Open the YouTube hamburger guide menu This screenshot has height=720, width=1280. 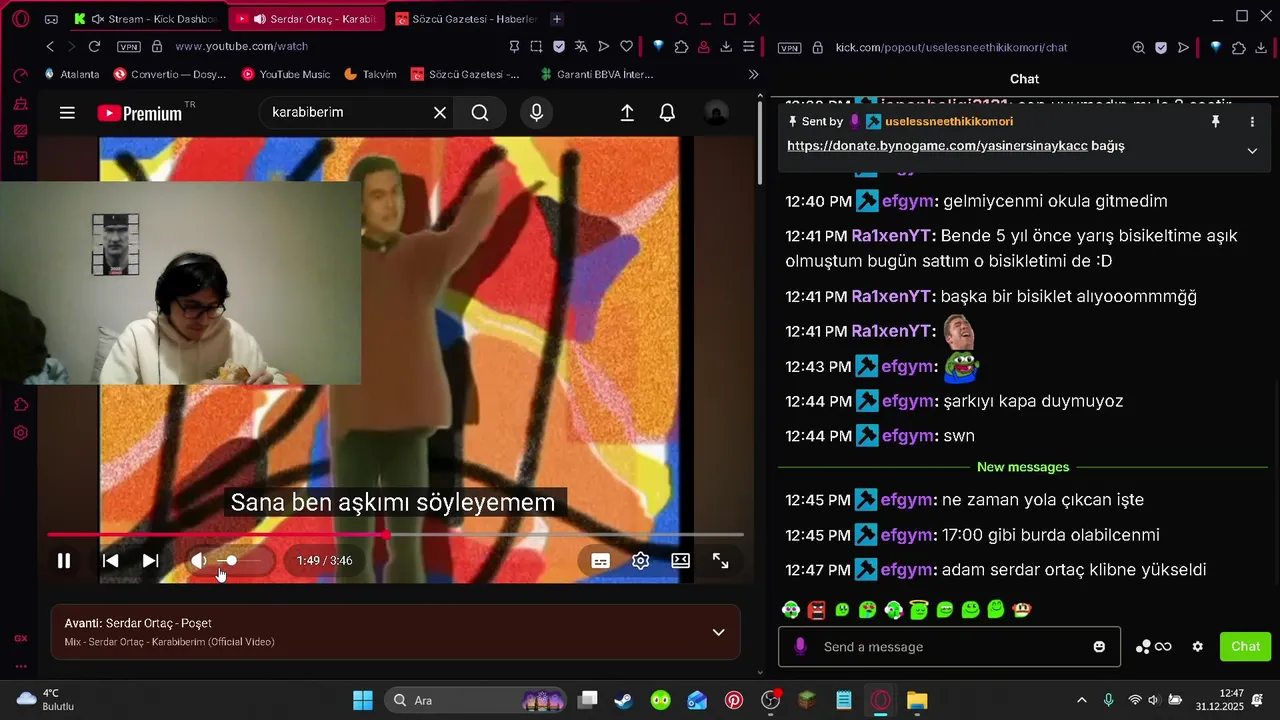pyautogui.click(x=67, y=113)
